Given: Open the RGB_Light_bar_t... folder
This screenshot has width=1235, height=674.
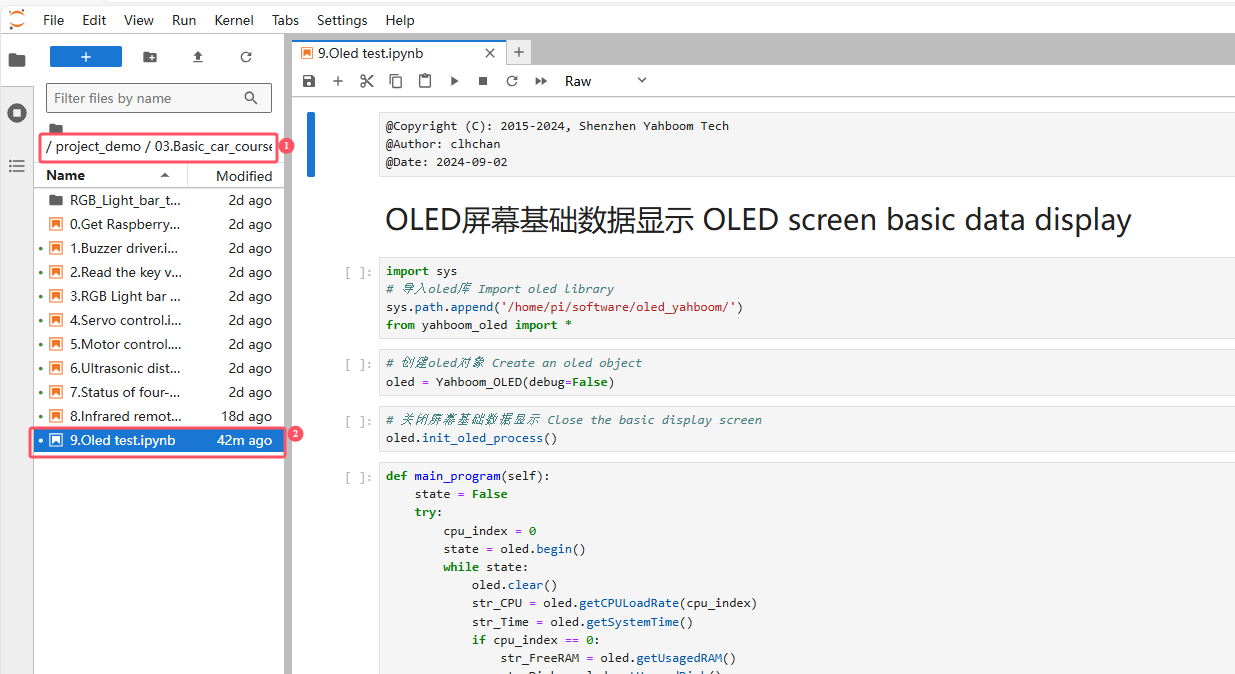Looking at the screenshot, I should point(159,200).
